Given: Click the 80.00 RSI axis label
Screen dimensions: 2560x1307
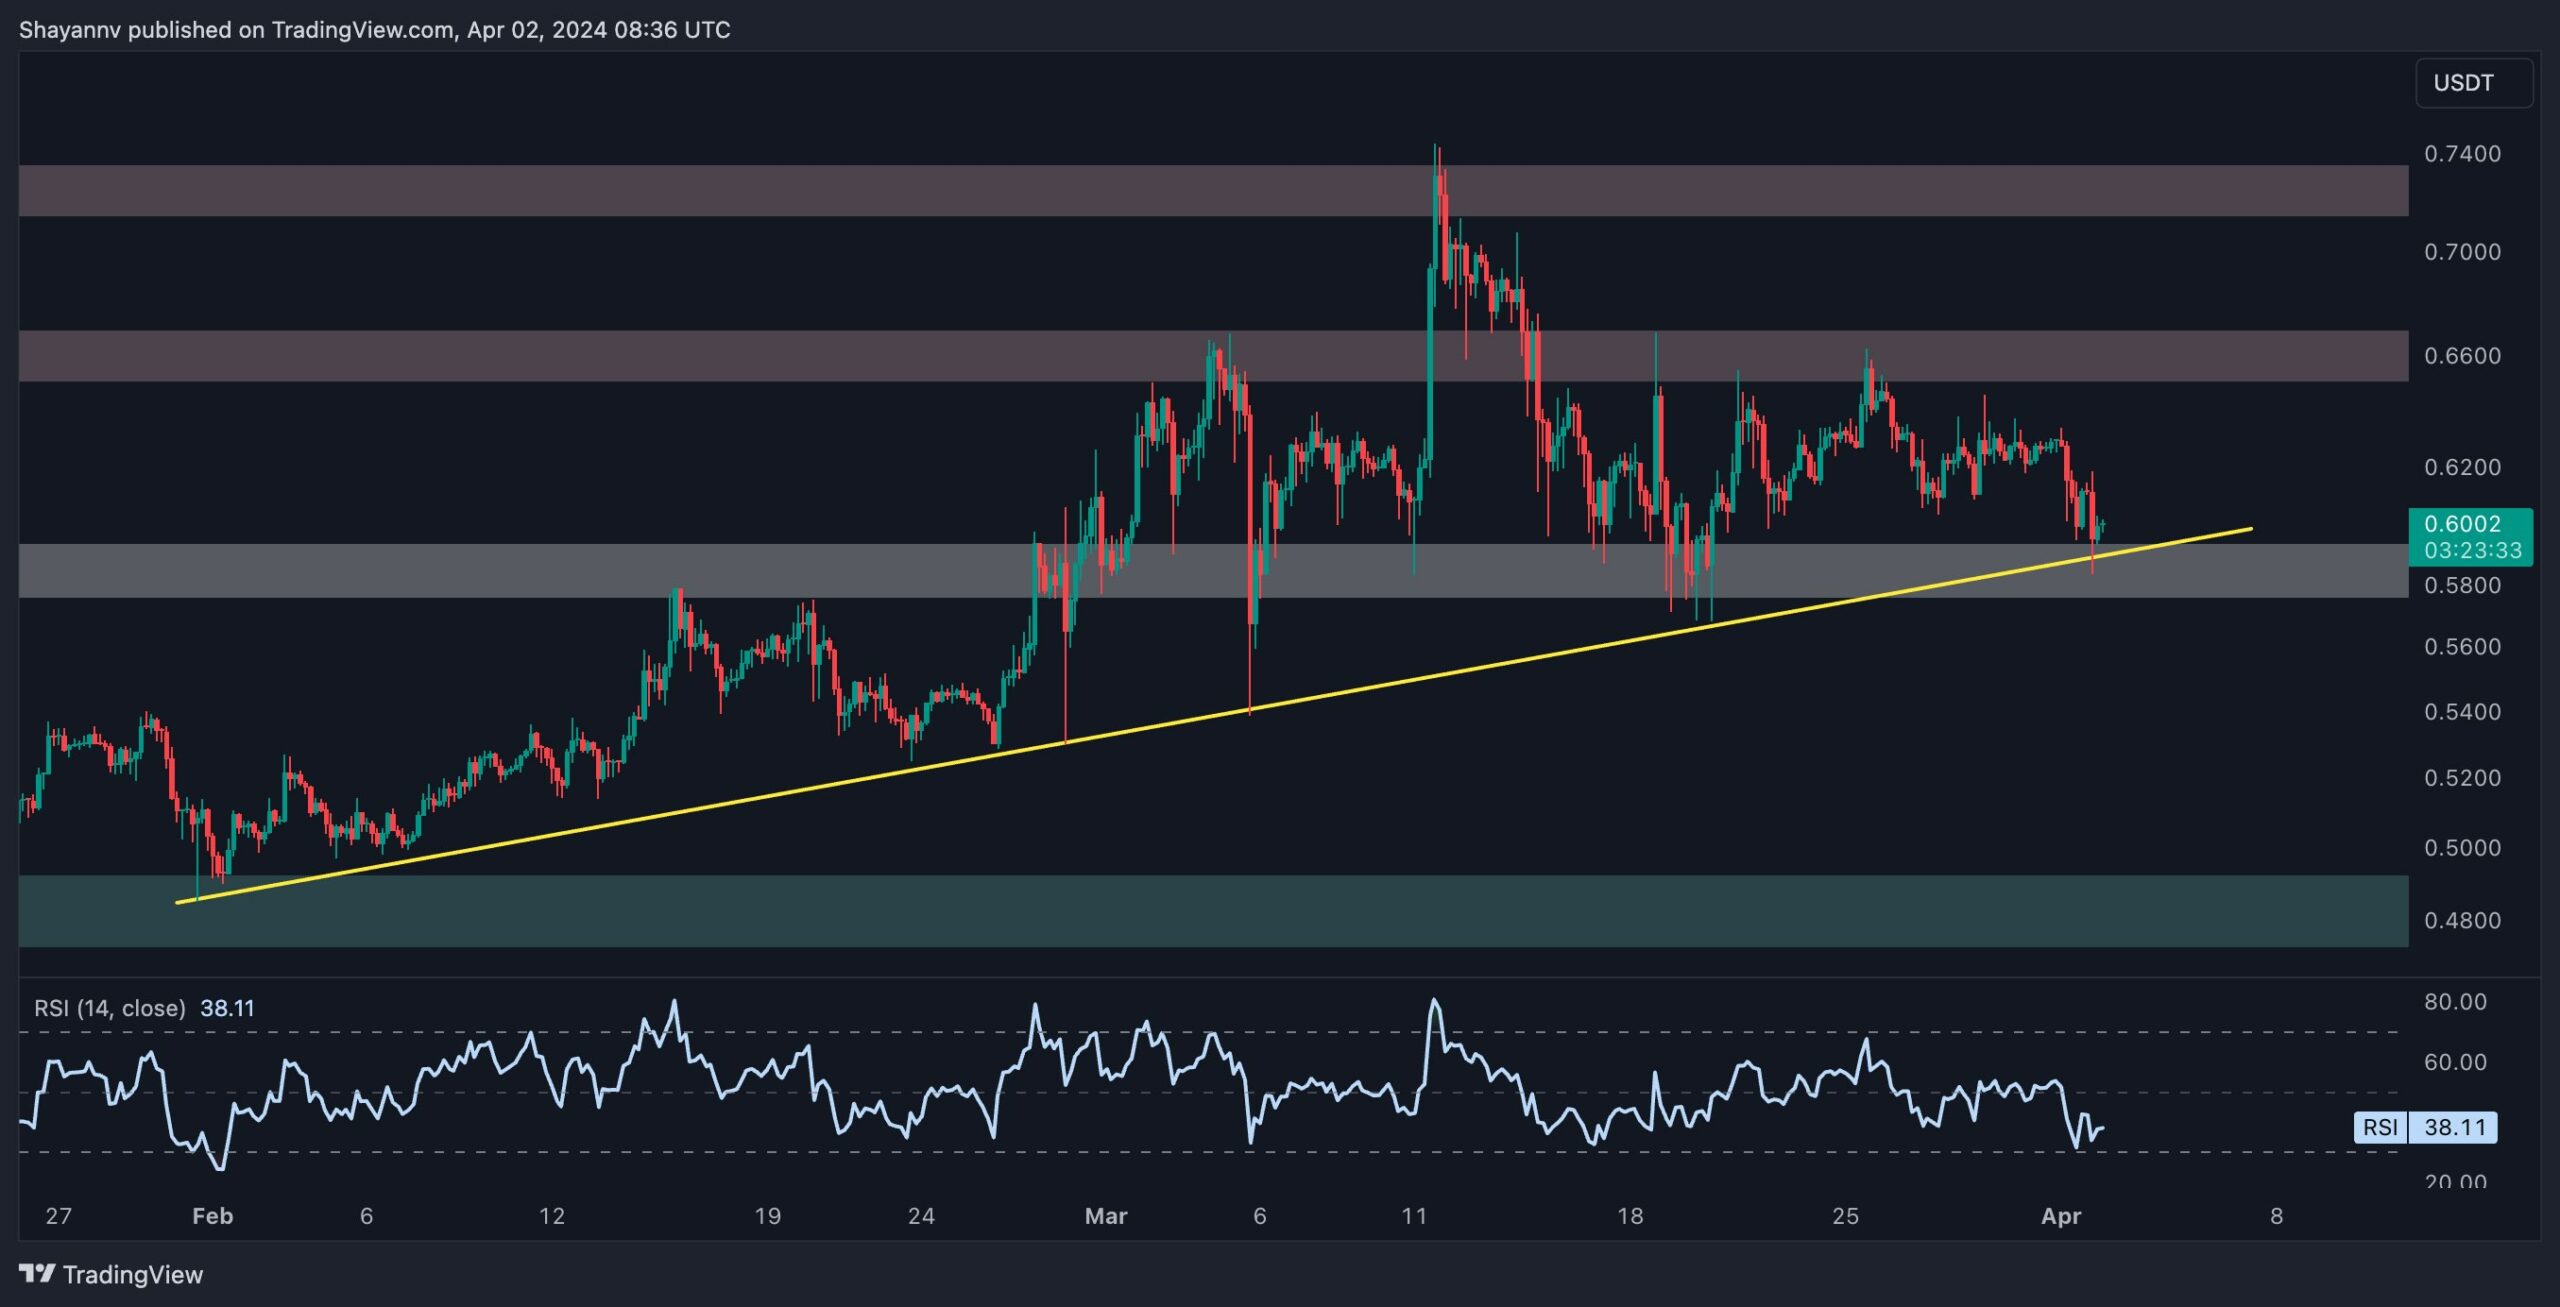Looking at the screenshot, I should pyautogui.click(x=2455, y=1002).
